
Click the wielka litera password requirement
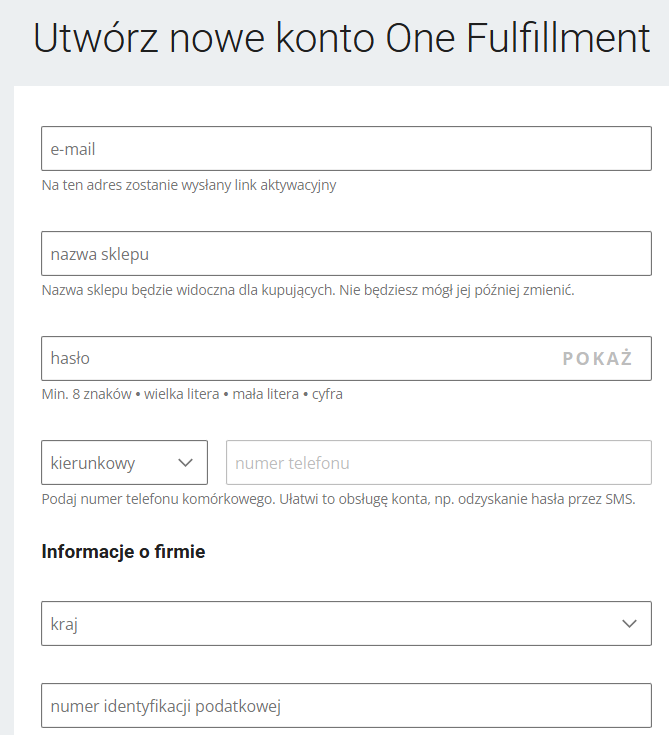tap(181, 394)
